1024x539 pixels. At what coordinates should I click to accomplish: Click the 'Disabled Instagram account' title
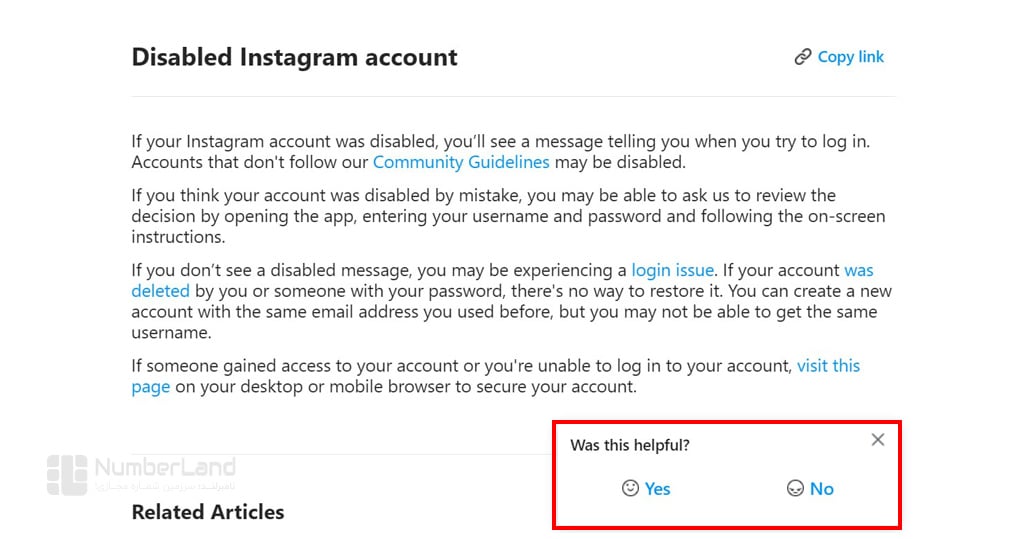(295, 57)
